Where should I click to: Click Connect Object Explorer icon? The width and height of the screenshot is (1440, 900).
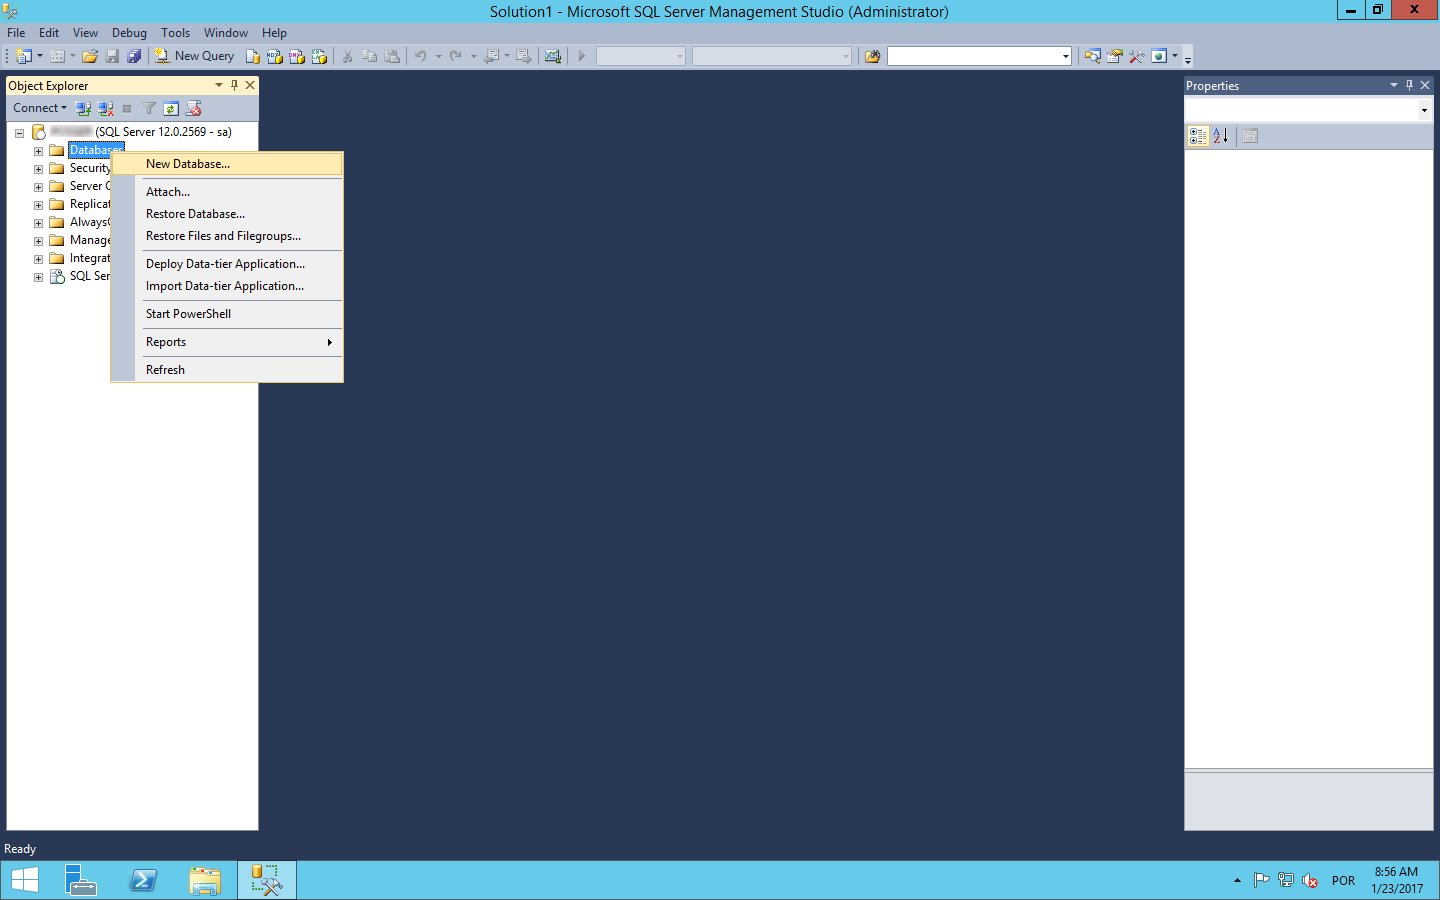(x=83, y=108)
